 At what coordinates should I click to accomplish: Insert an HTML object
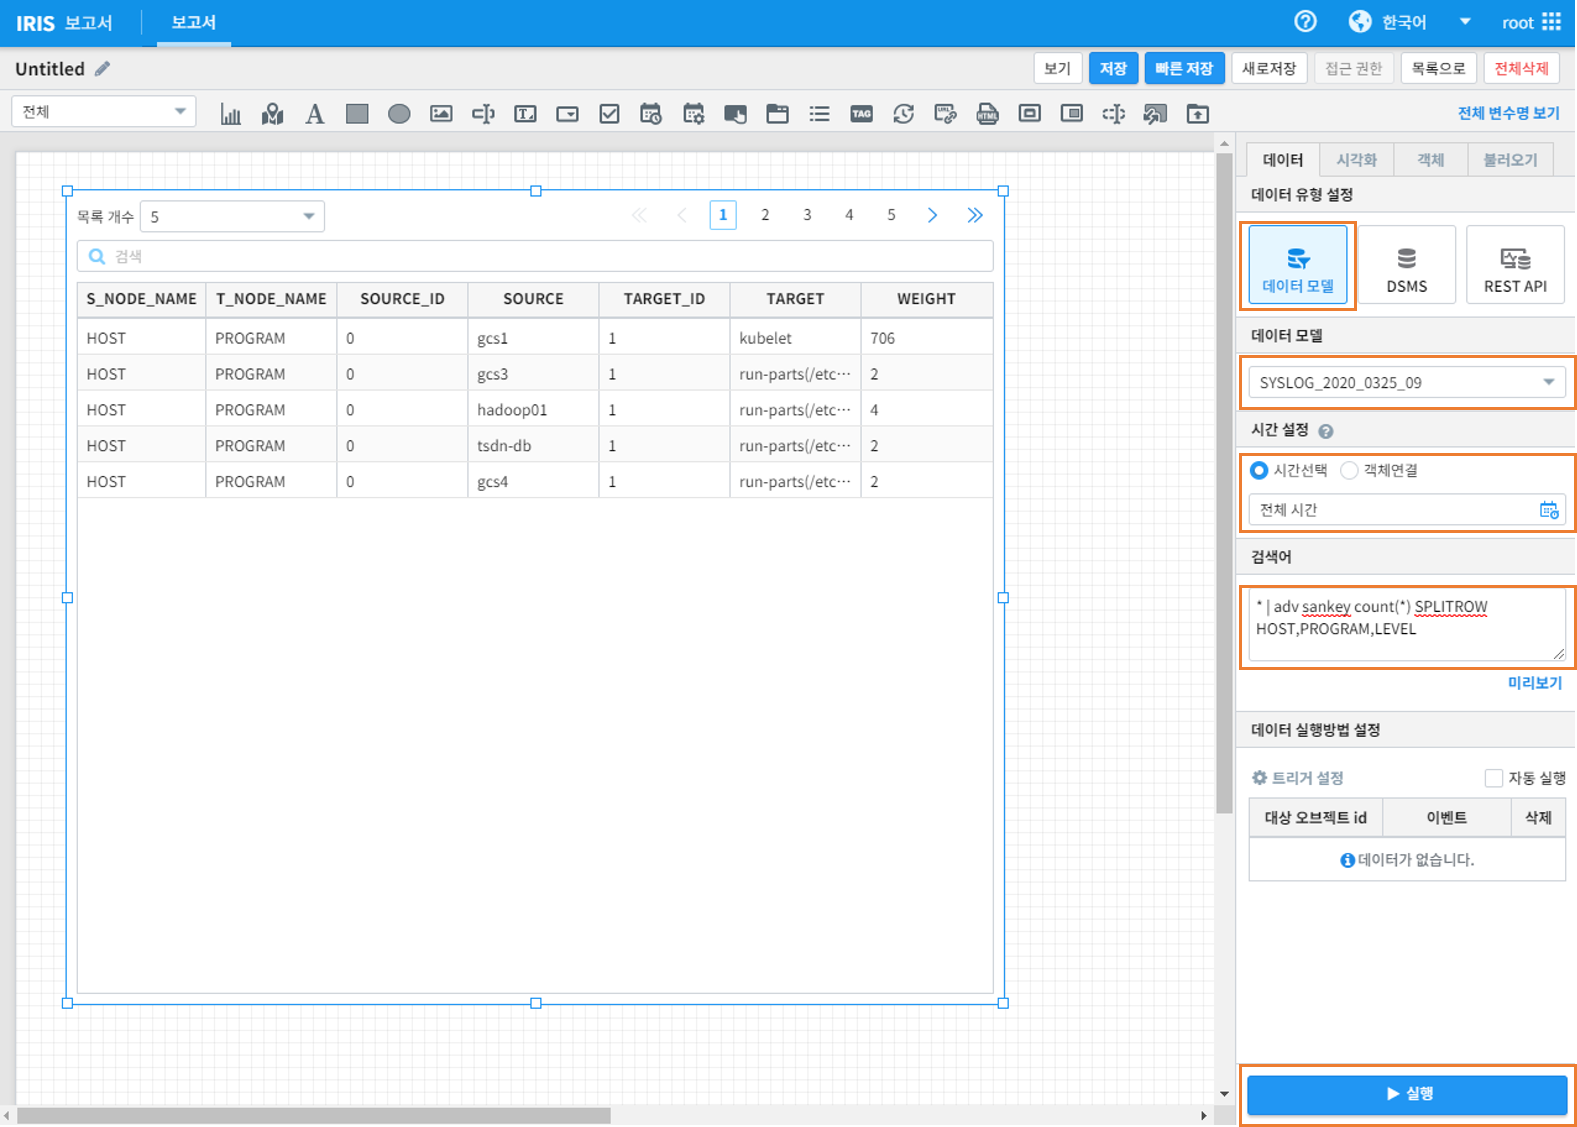point(987,114)
